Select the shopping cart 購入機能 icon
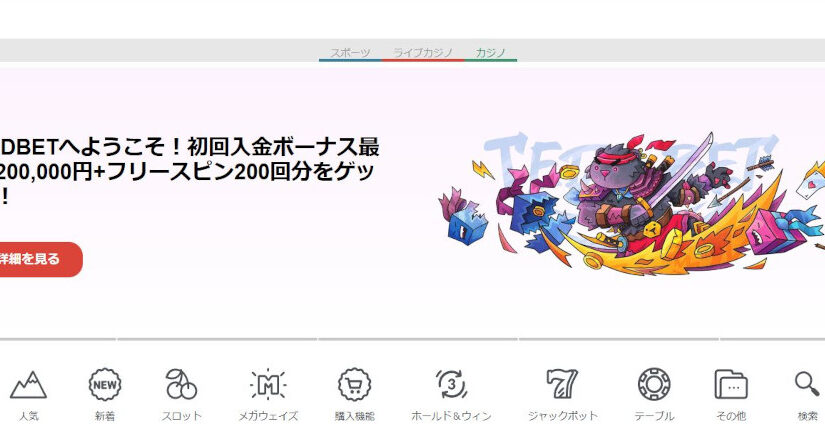 point(354,384)
